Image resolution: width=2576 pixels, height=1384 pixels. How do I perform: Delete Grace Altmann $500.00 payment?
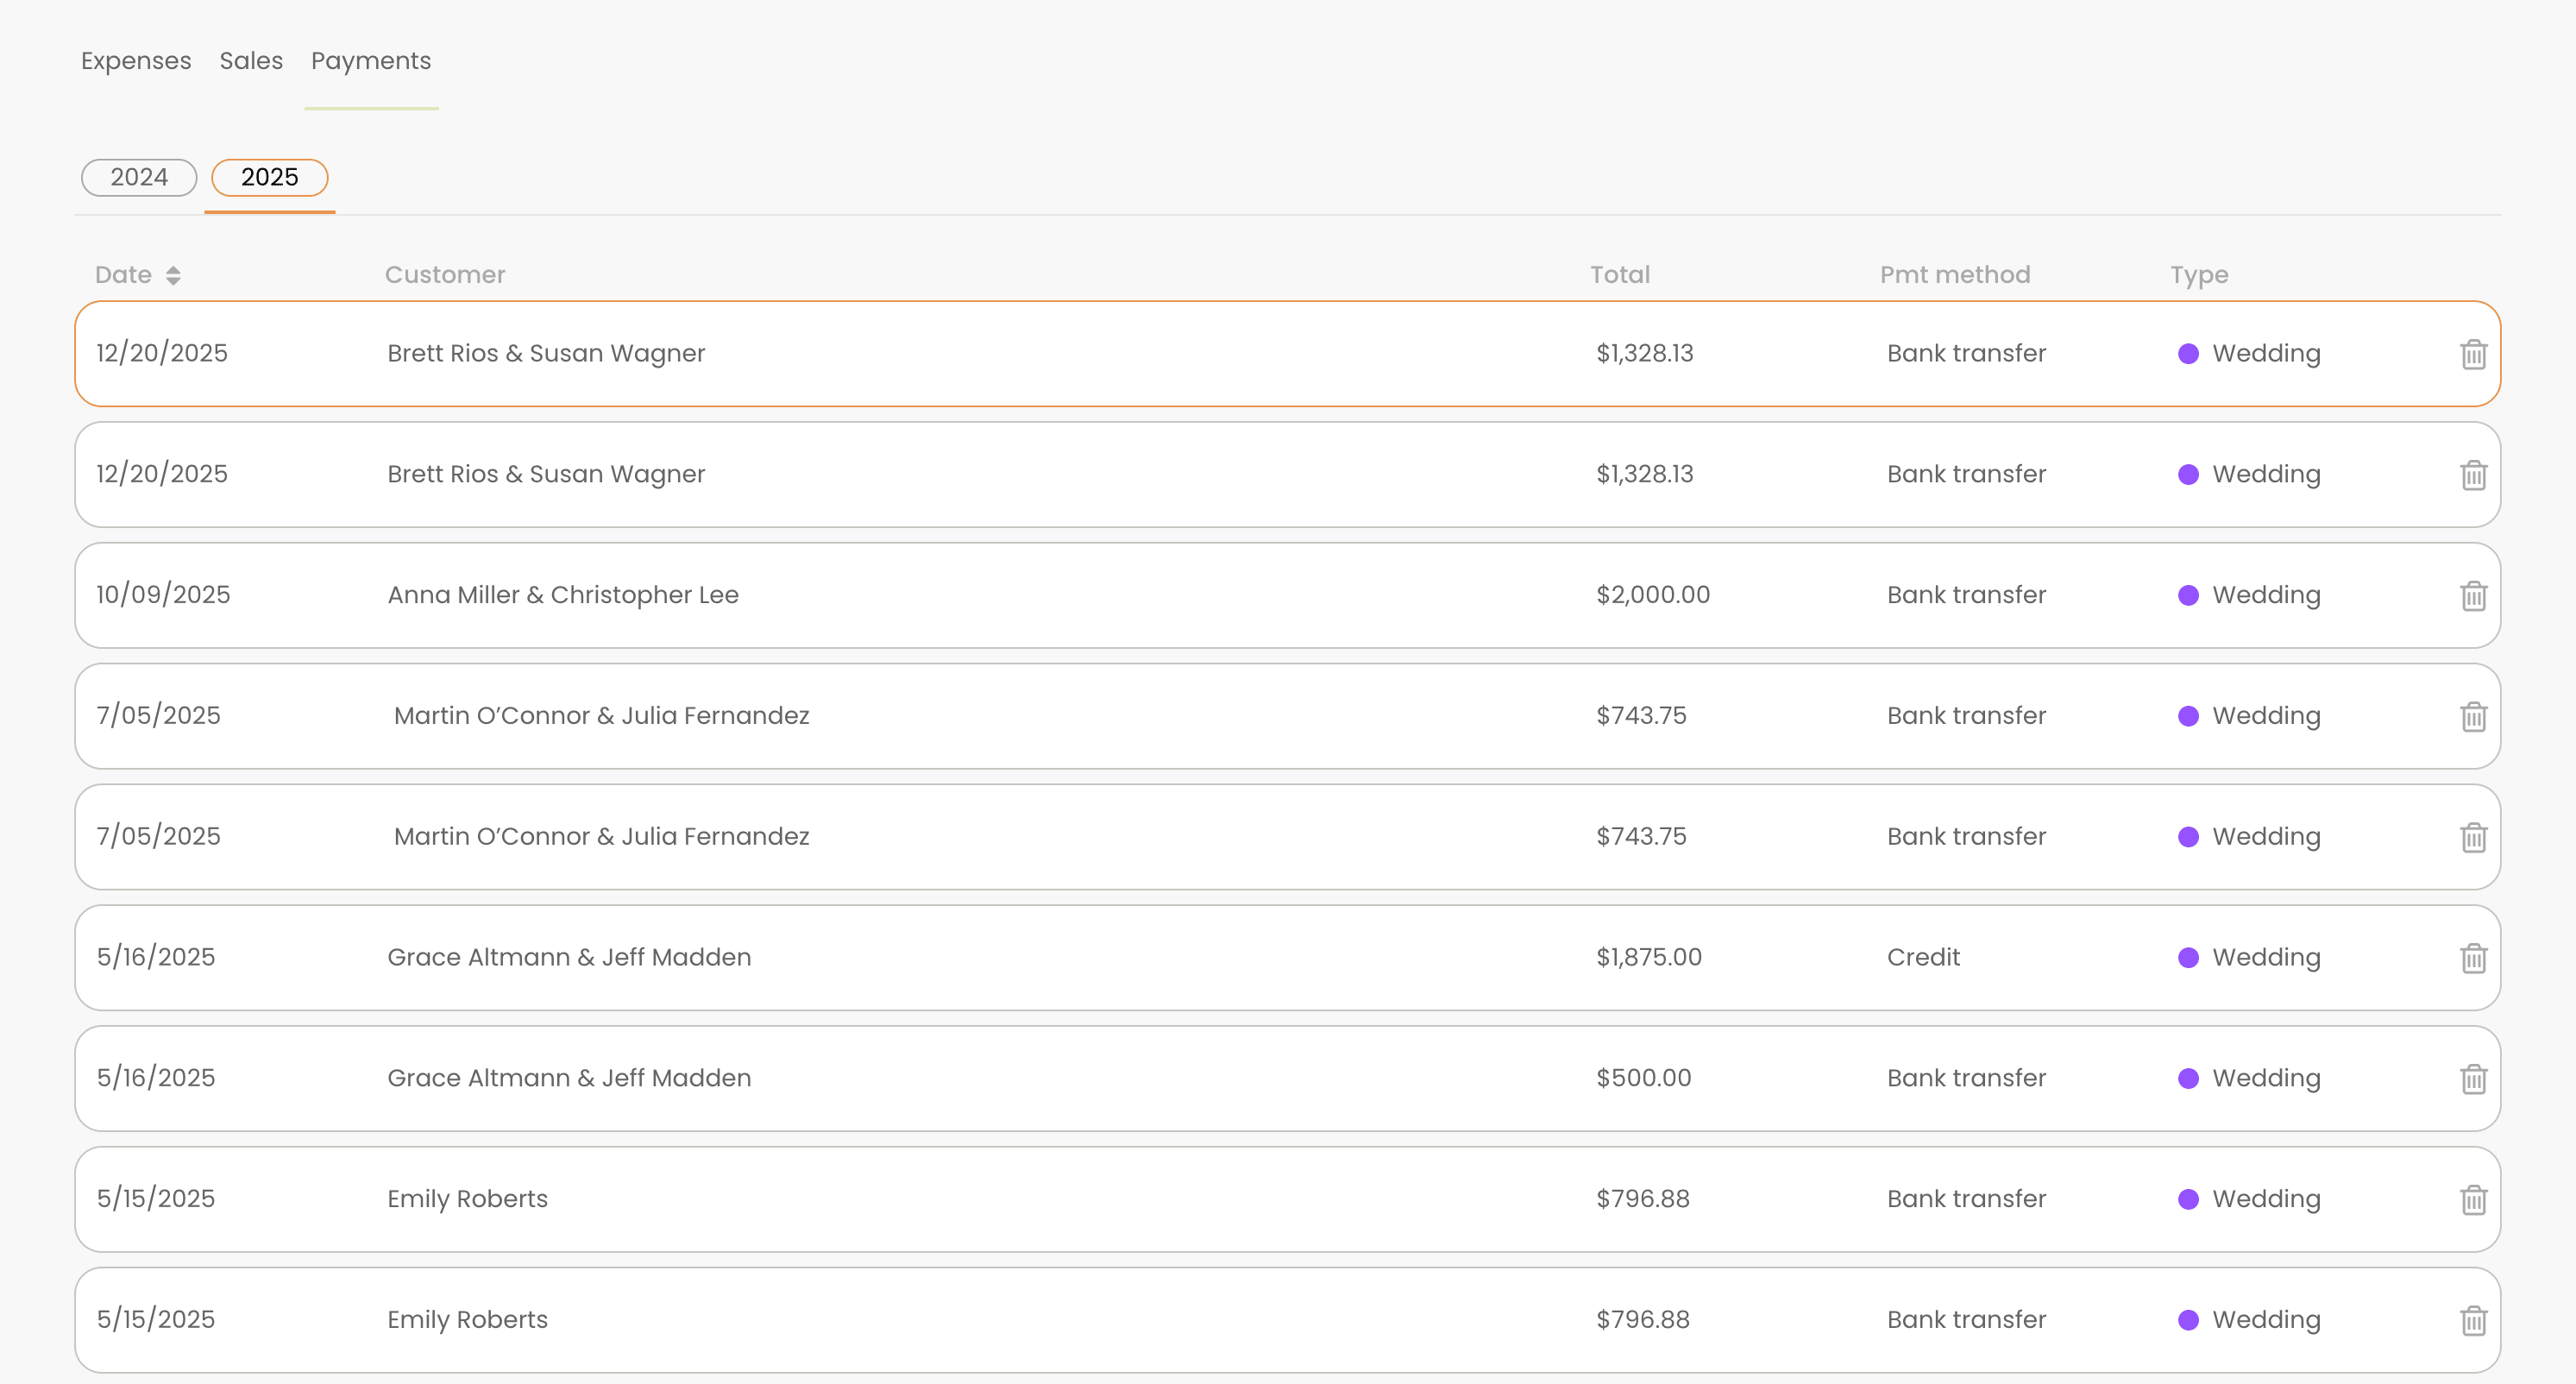(2473, 1079)
